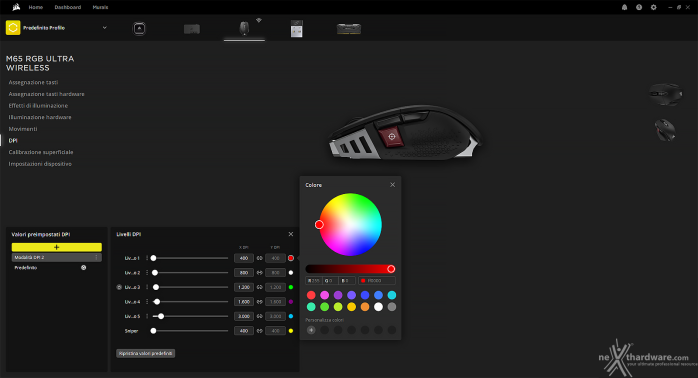Select the AIO cooler device icon

point(139,28)
